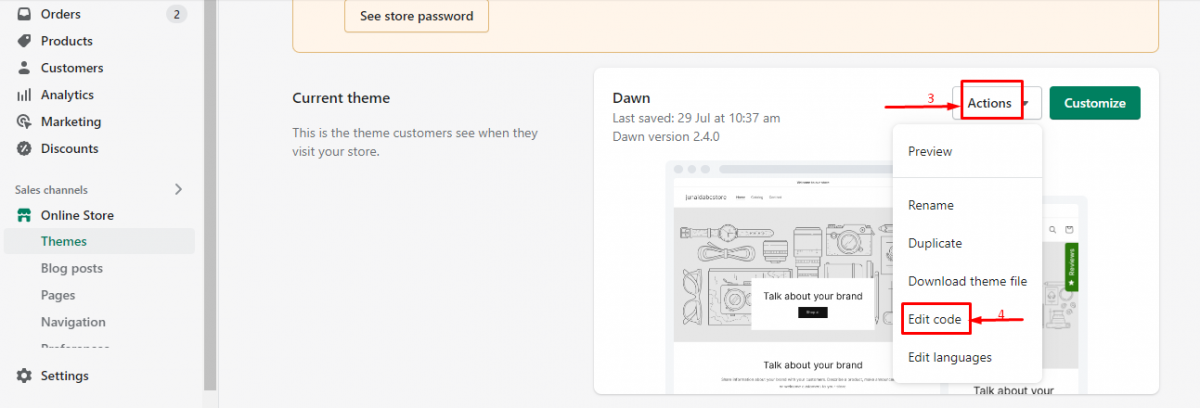Choose Duplicate from the theme menu
The height and width of the screenshot is (408, 1200).
click(935, 243)
